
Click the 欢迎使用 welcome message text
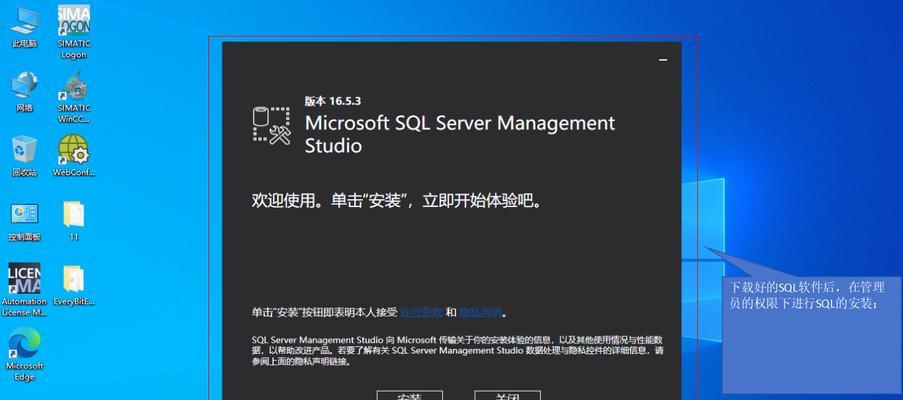tap(397, 201)
